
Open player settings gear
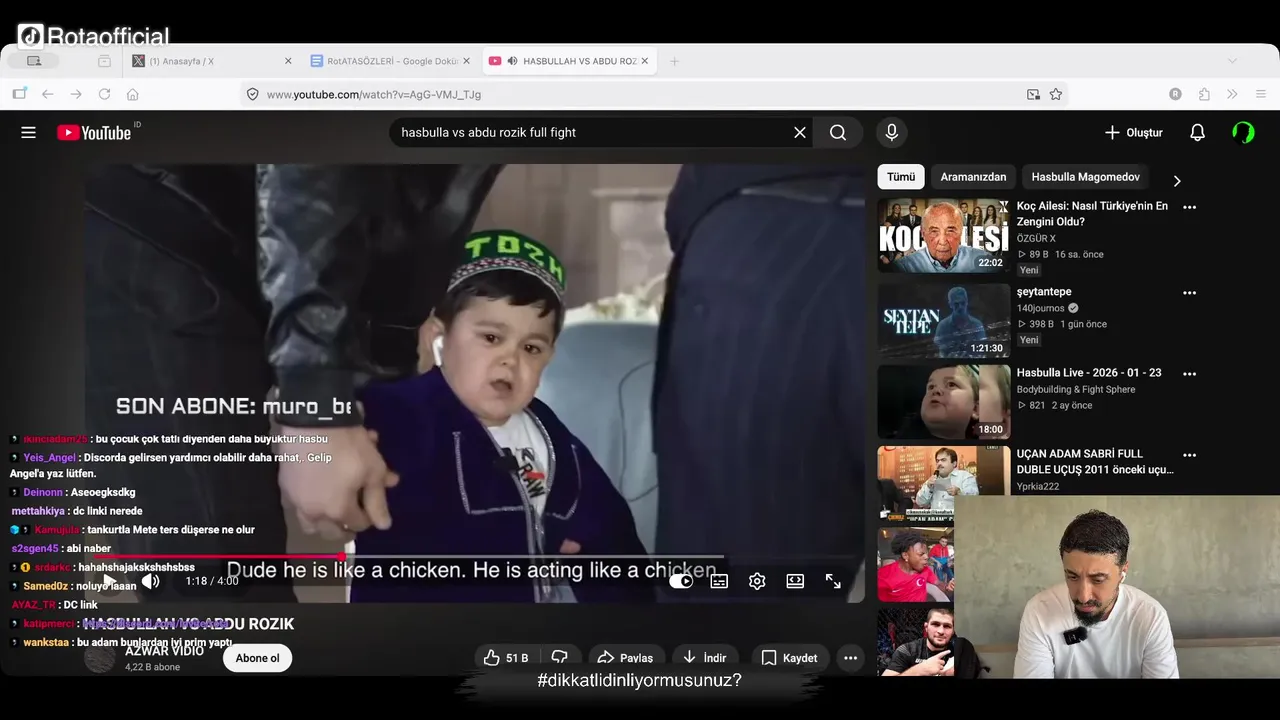pyautogui.click(x=757, y=581)
